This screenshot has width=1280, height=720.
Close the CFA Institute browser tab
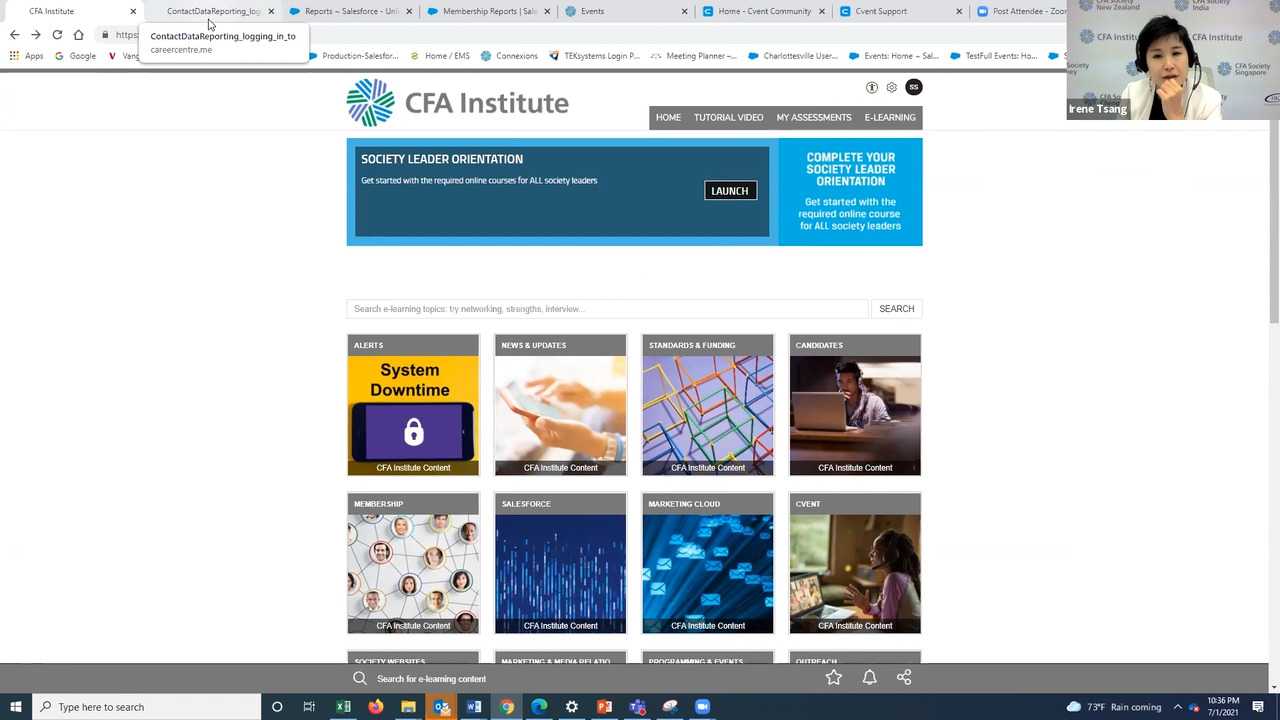[133, 11]
